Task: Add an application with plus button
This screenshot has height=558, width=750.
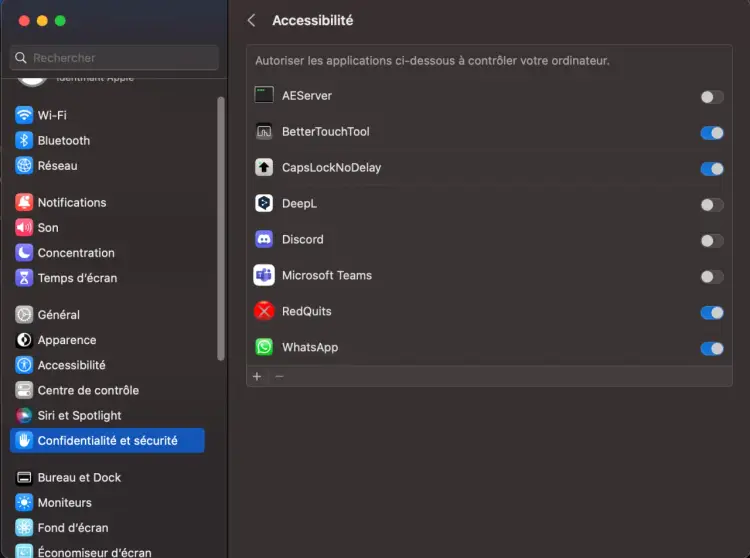Action: pos(257,377)
